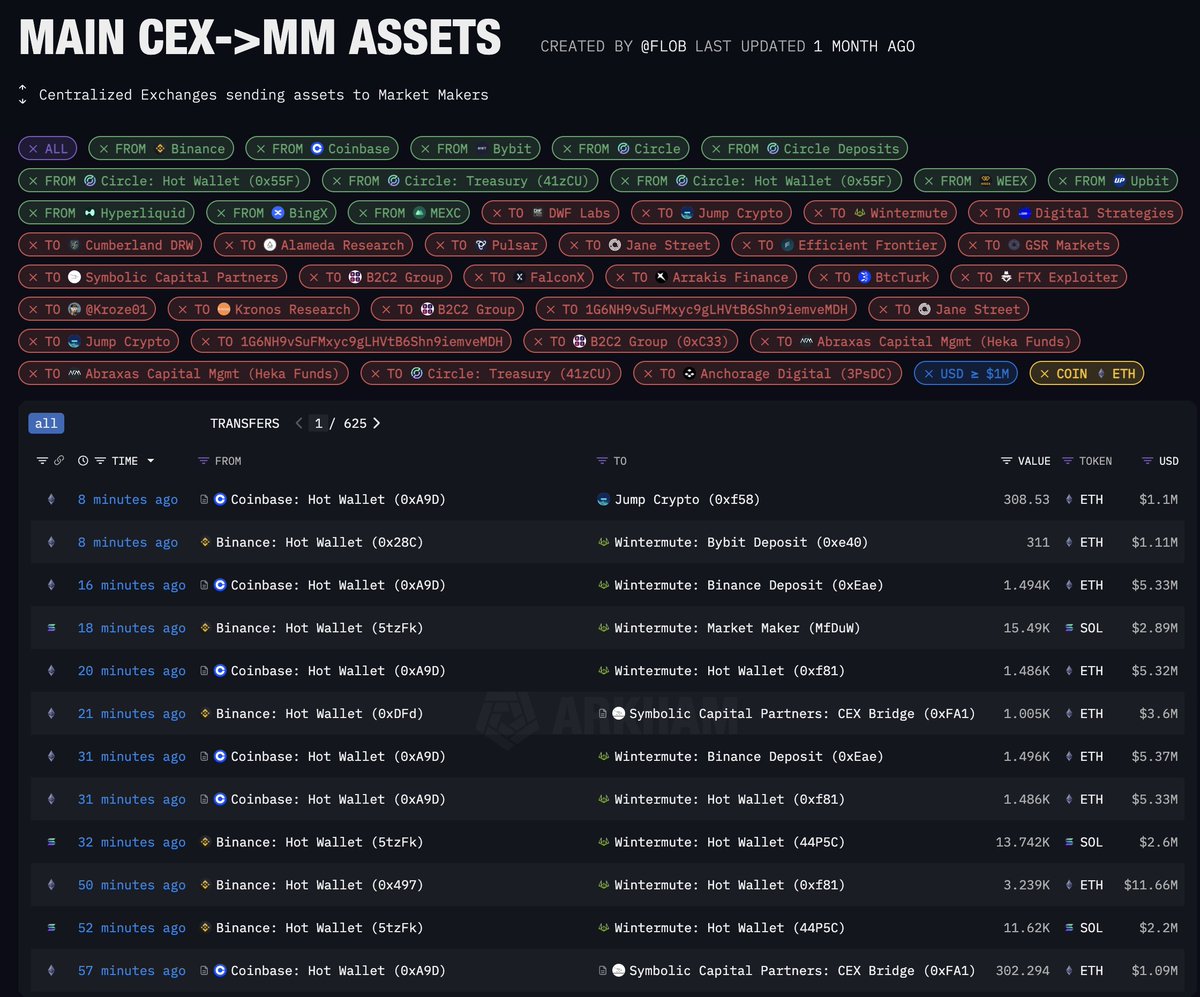This screenshot has width=1200, height=997.
Task: Open the @FLOB creator profile link
Action: [665, 46]
